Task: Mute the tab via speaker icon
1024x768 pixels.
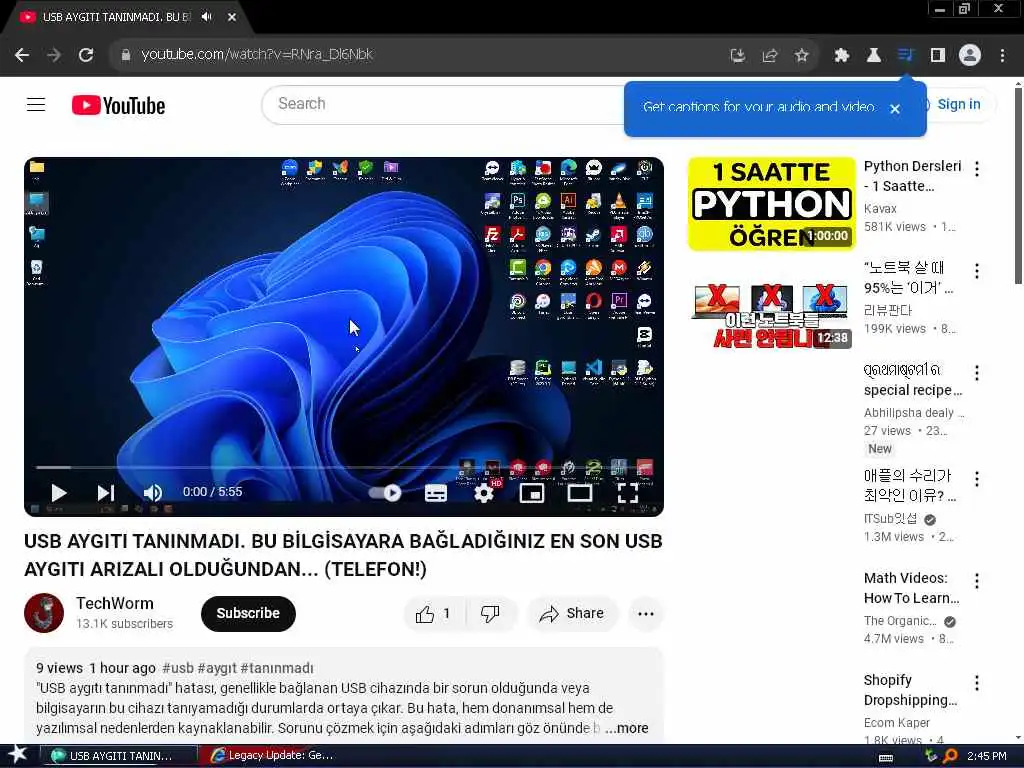Action: 207,17
